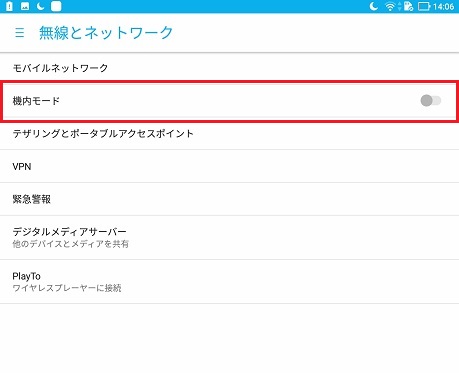Open the hamburger navigation menu
Screen dimensions: 459x373
[x=19, y=33]
